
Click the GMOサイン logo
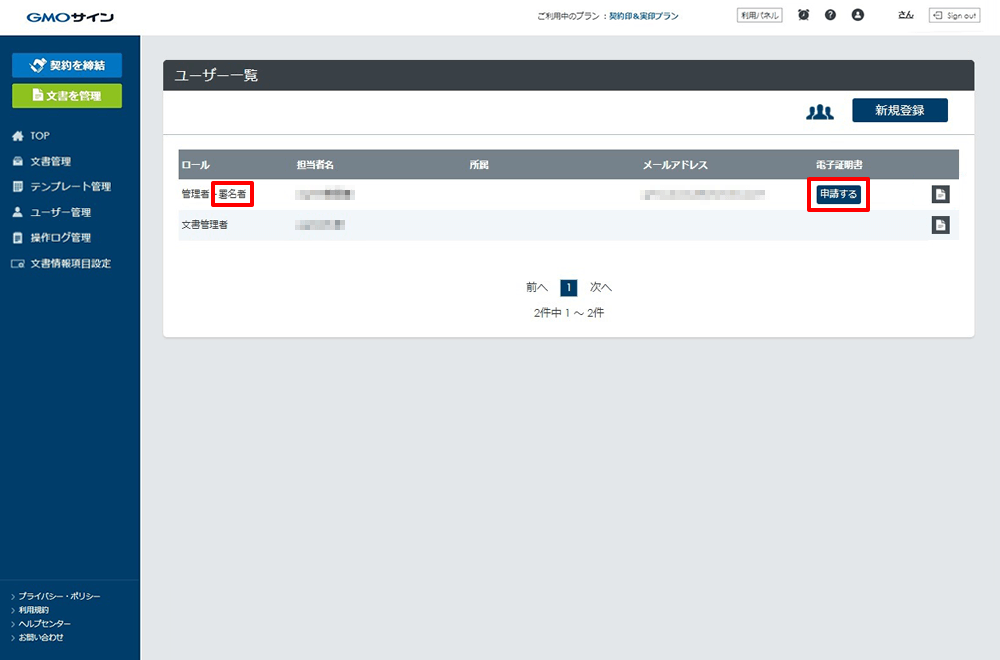point(70,17)
